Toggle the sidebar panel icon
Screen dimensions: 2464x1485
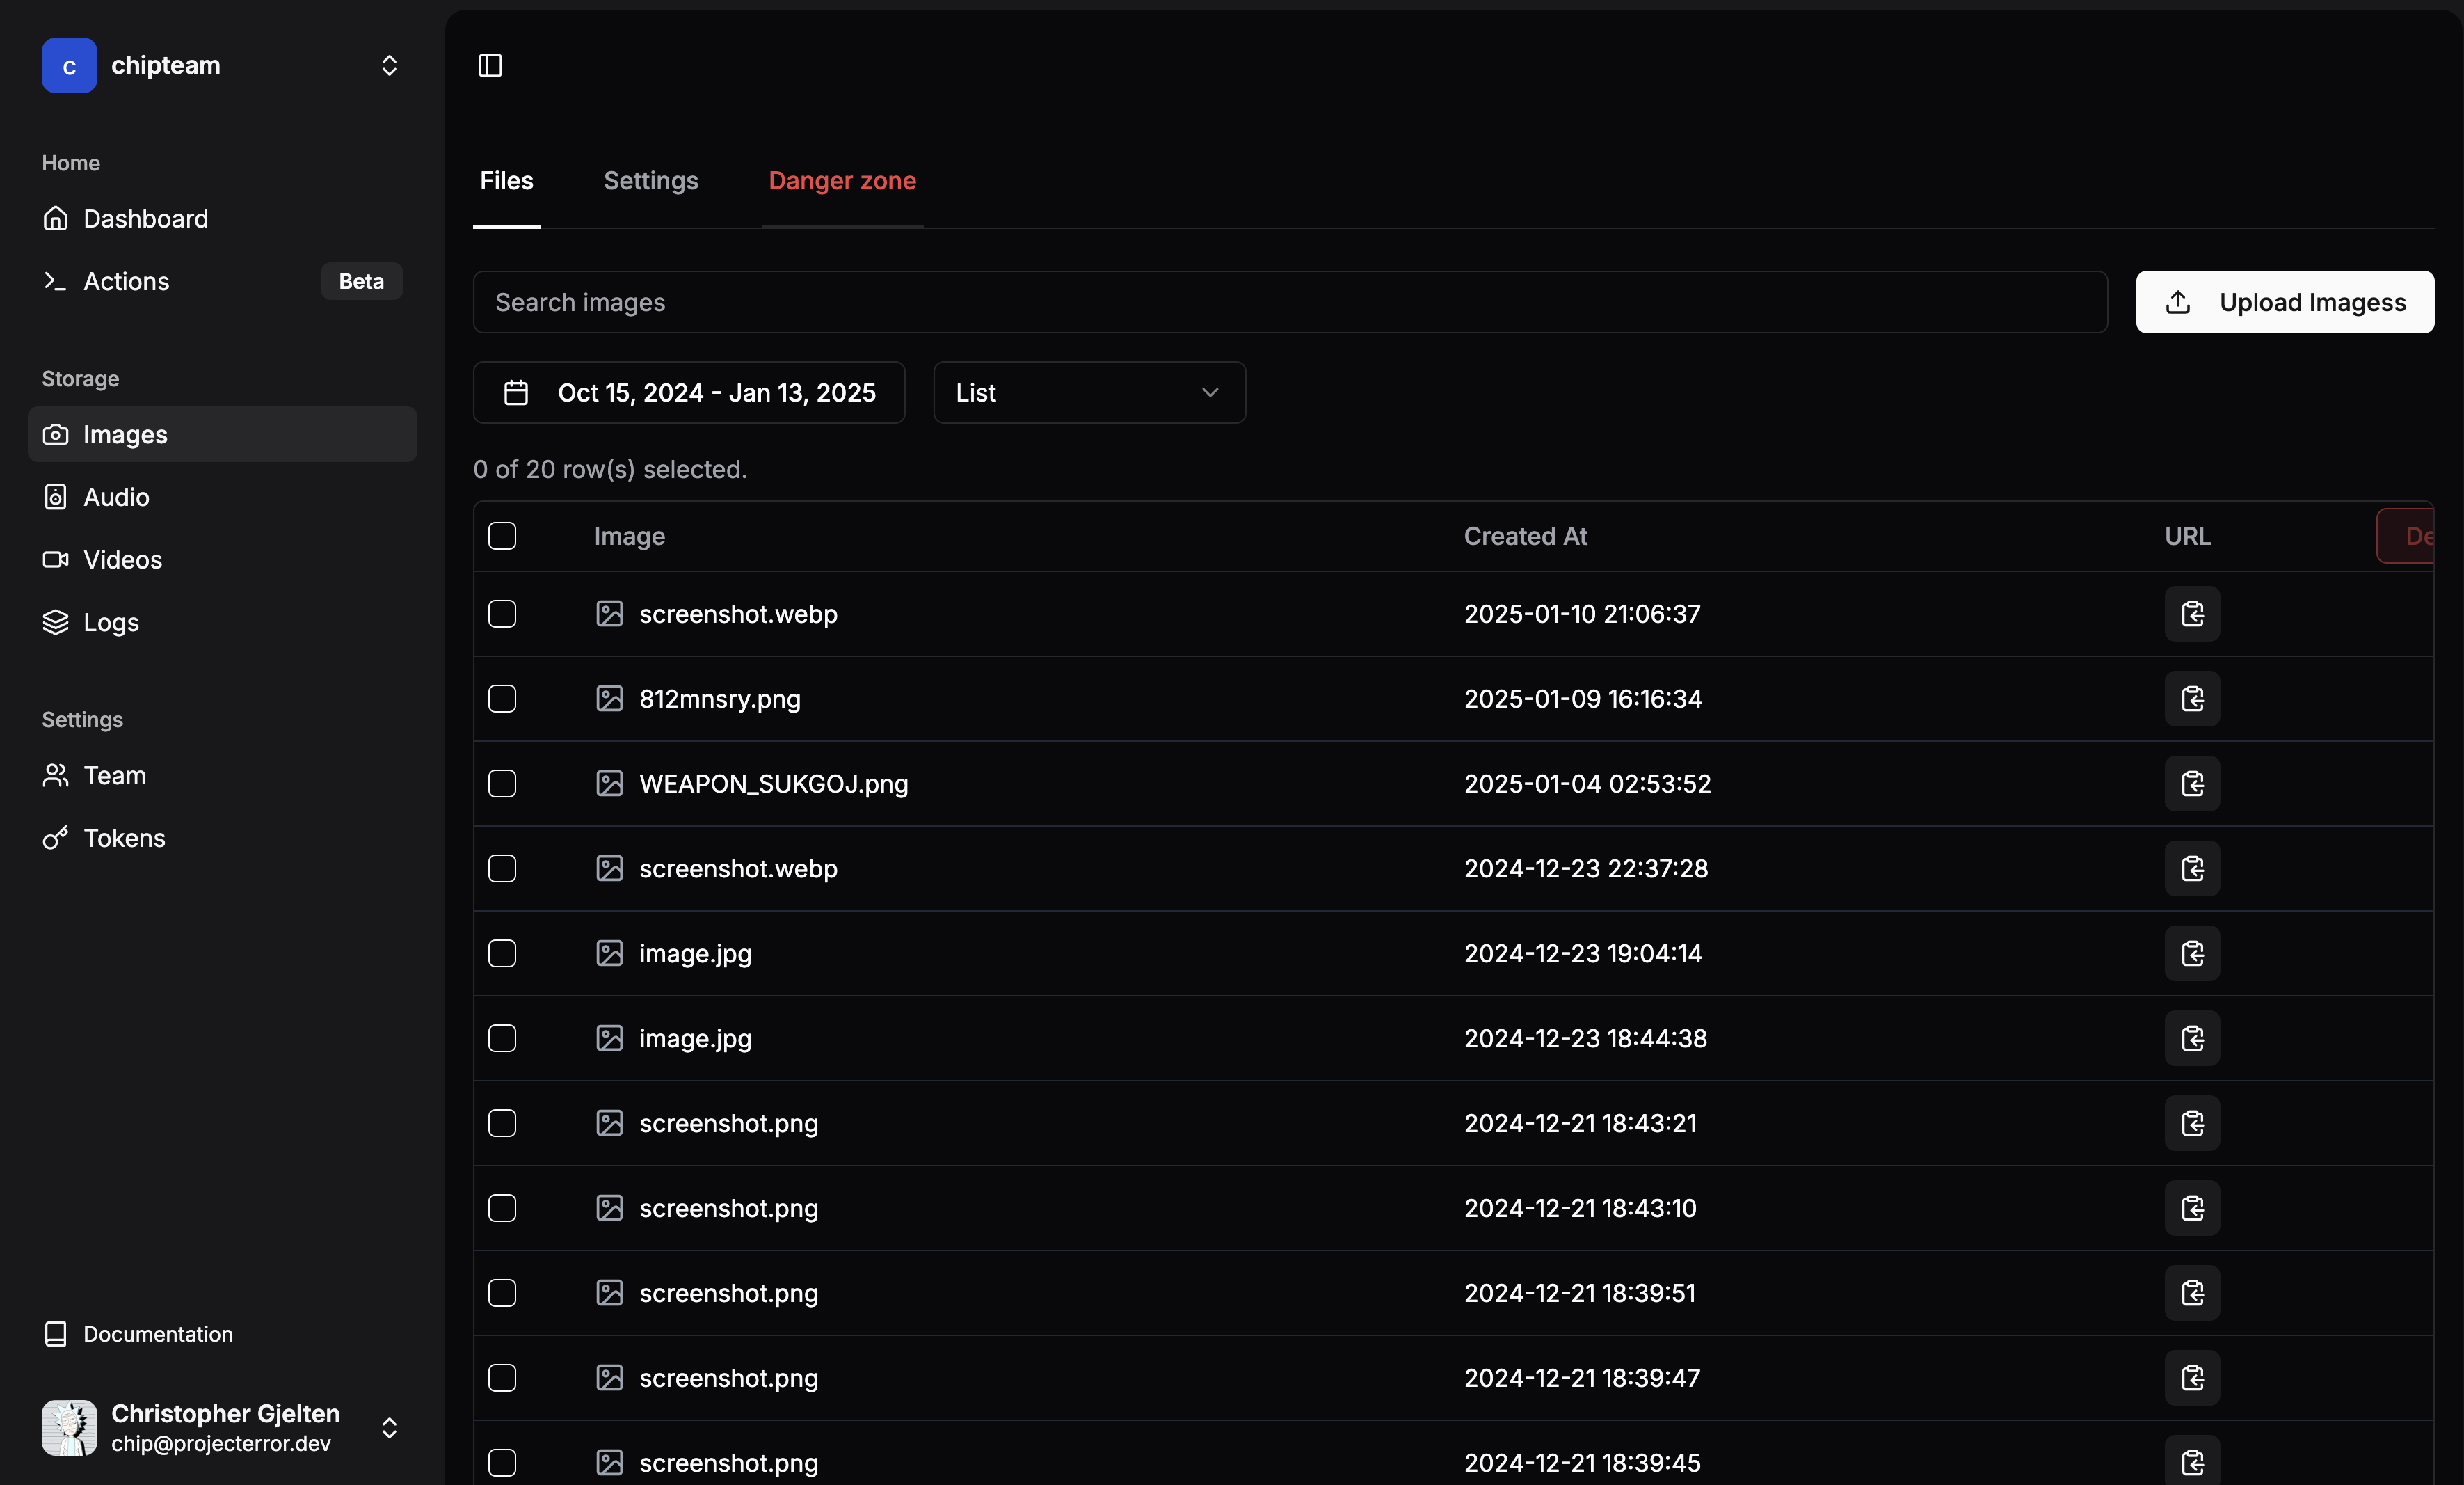point(490,65)
